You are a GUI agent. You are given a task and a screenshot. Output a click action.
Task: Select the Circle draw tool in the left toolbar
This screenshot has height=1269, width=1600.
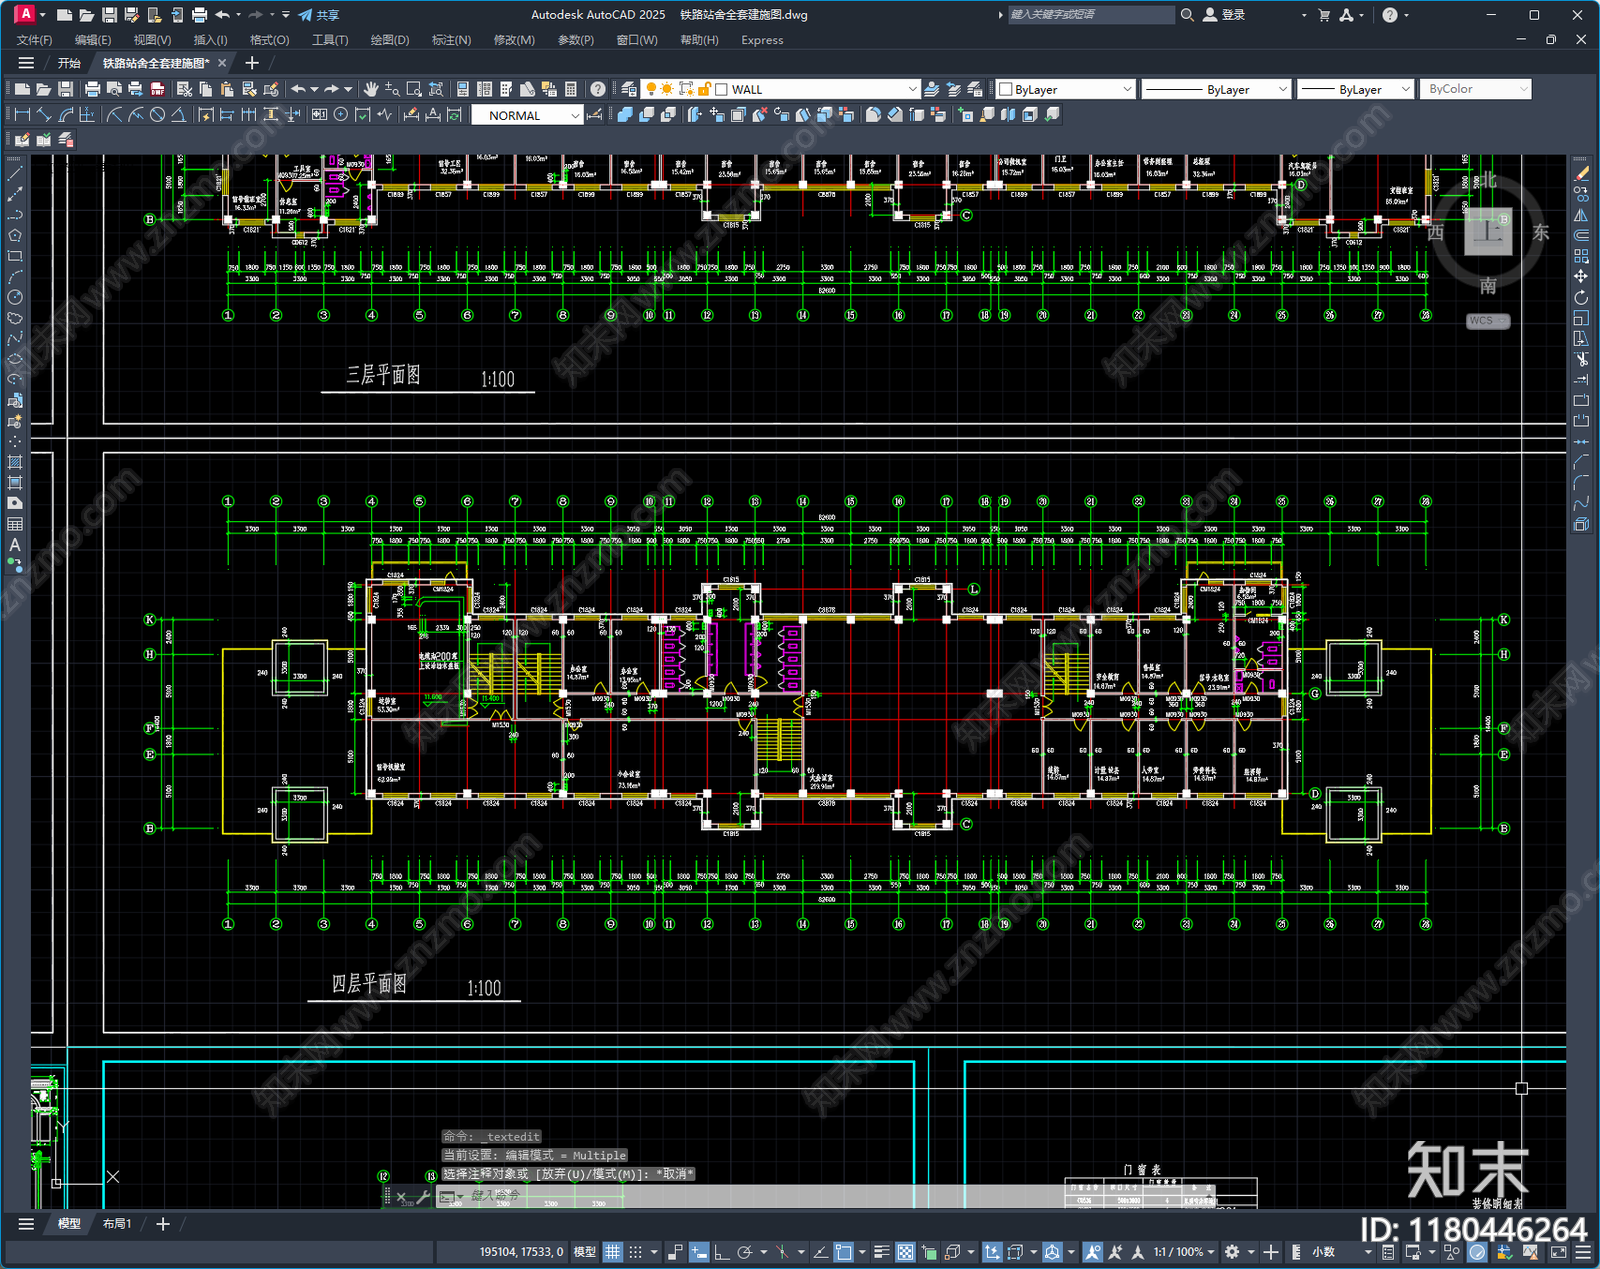click(15, 297)
